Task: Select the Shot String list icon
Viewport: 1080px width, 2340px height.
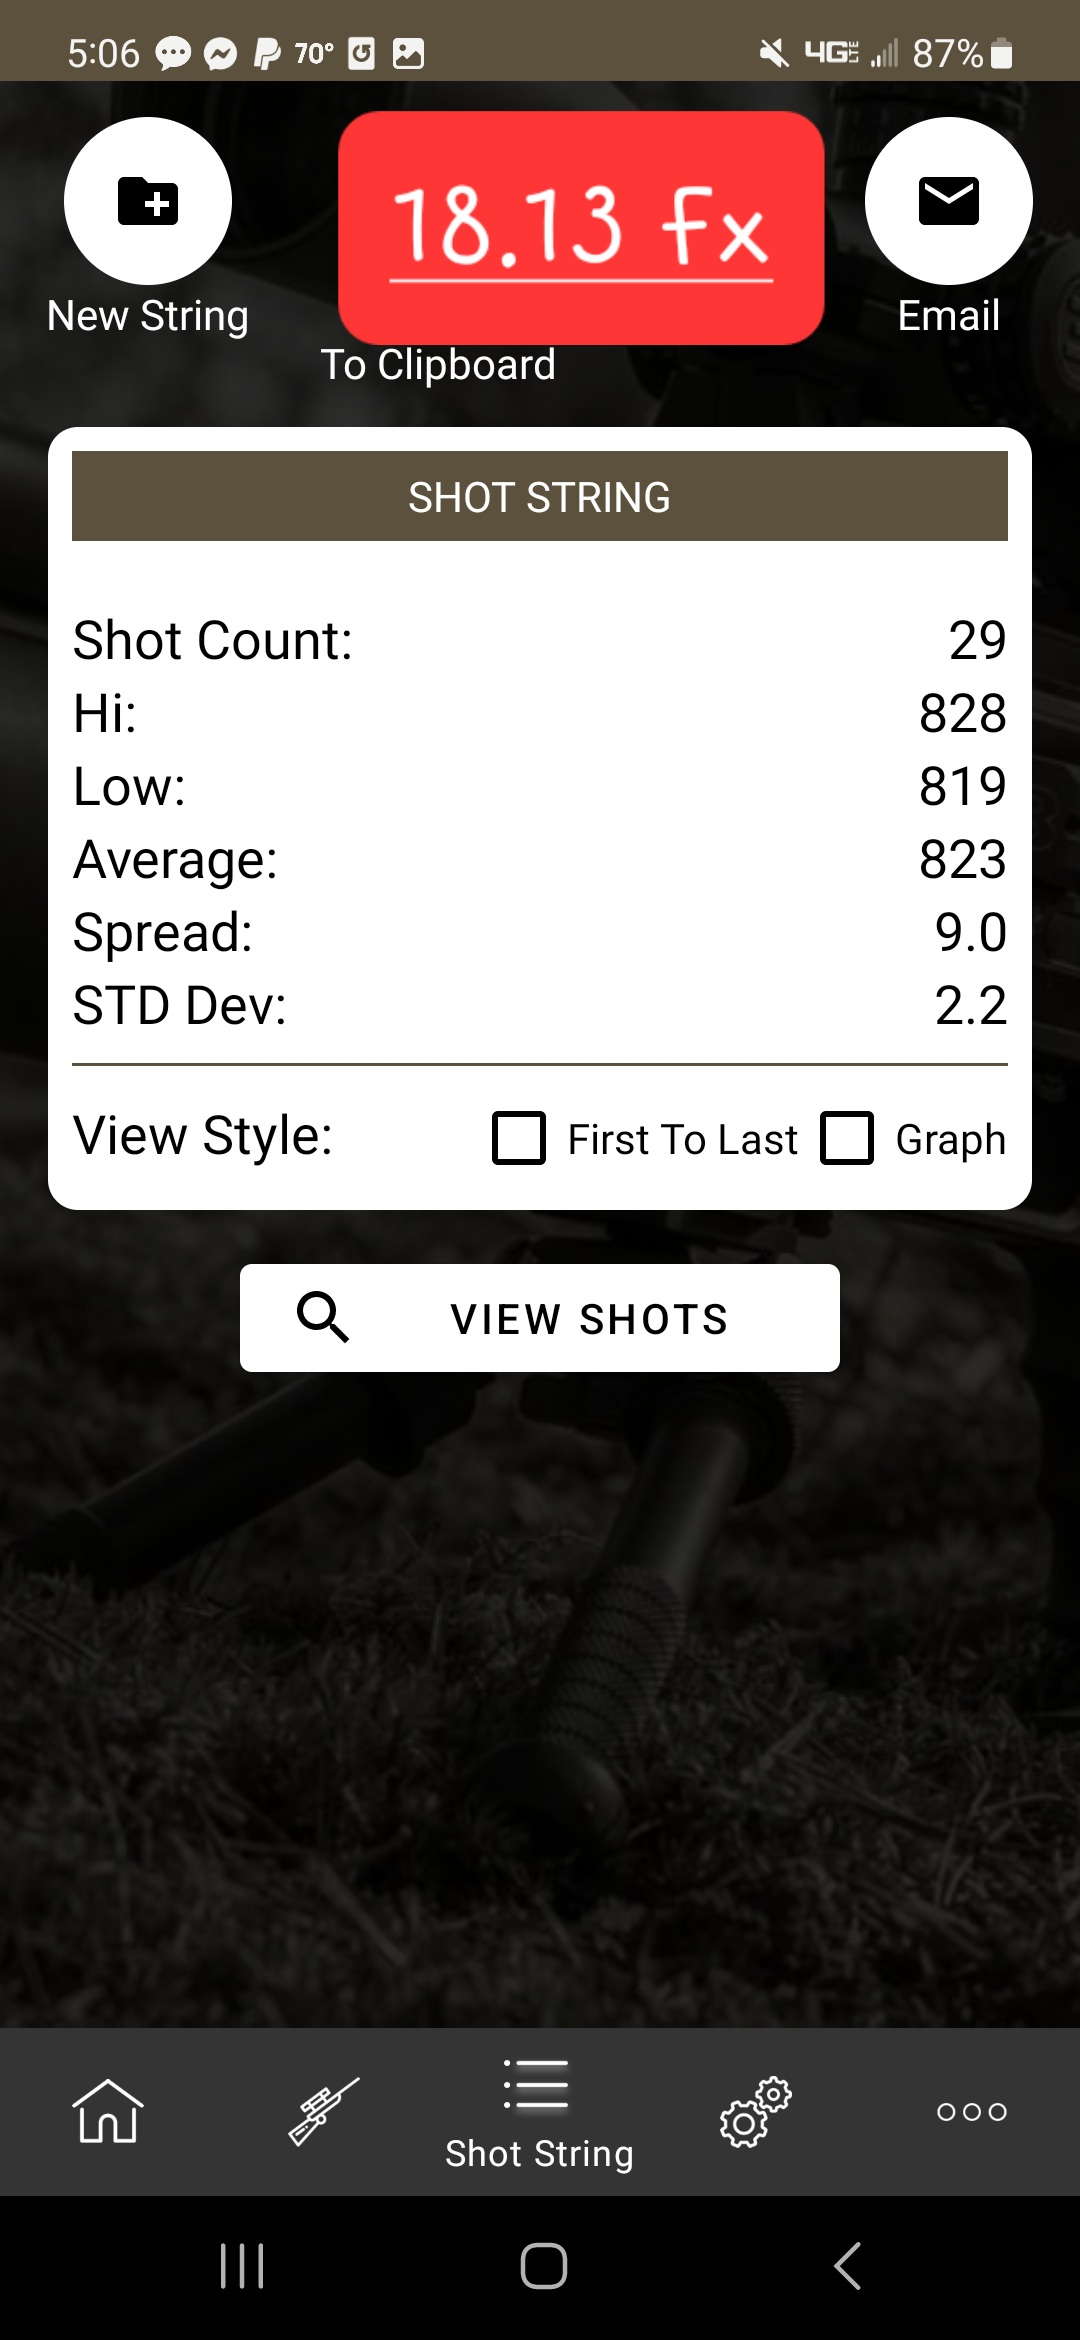Action: click(537, 2083)
